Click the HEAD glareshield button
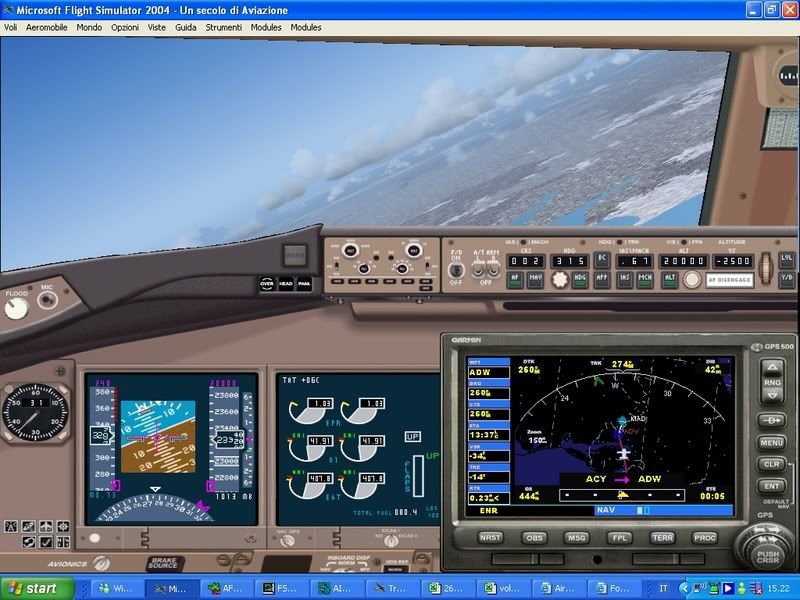This screenshot has width=800, height=600. 286,284
